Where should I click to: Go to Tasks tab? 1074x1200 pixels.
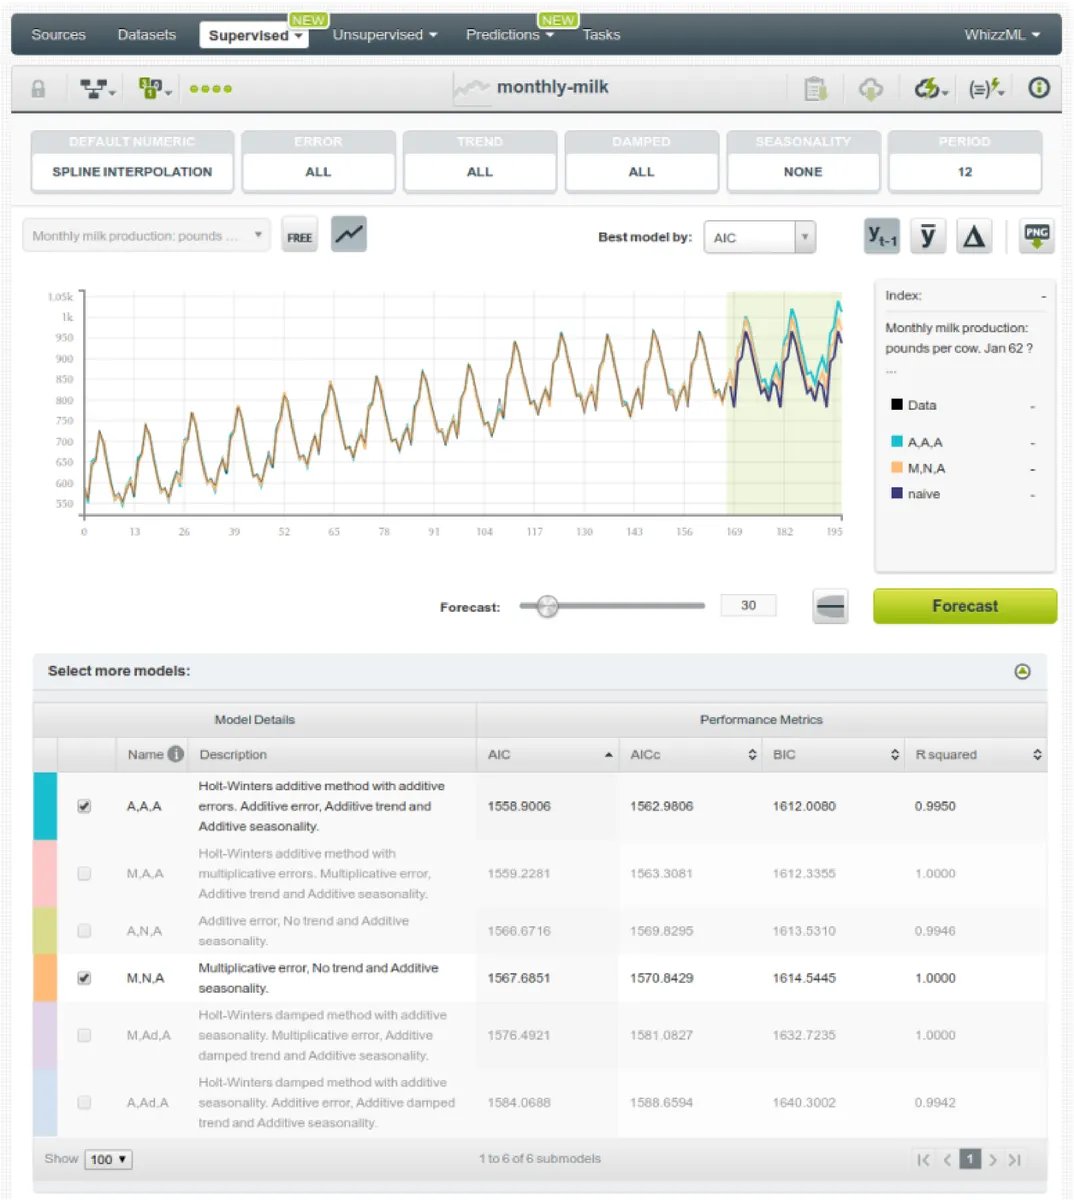[x=601, y=35]
